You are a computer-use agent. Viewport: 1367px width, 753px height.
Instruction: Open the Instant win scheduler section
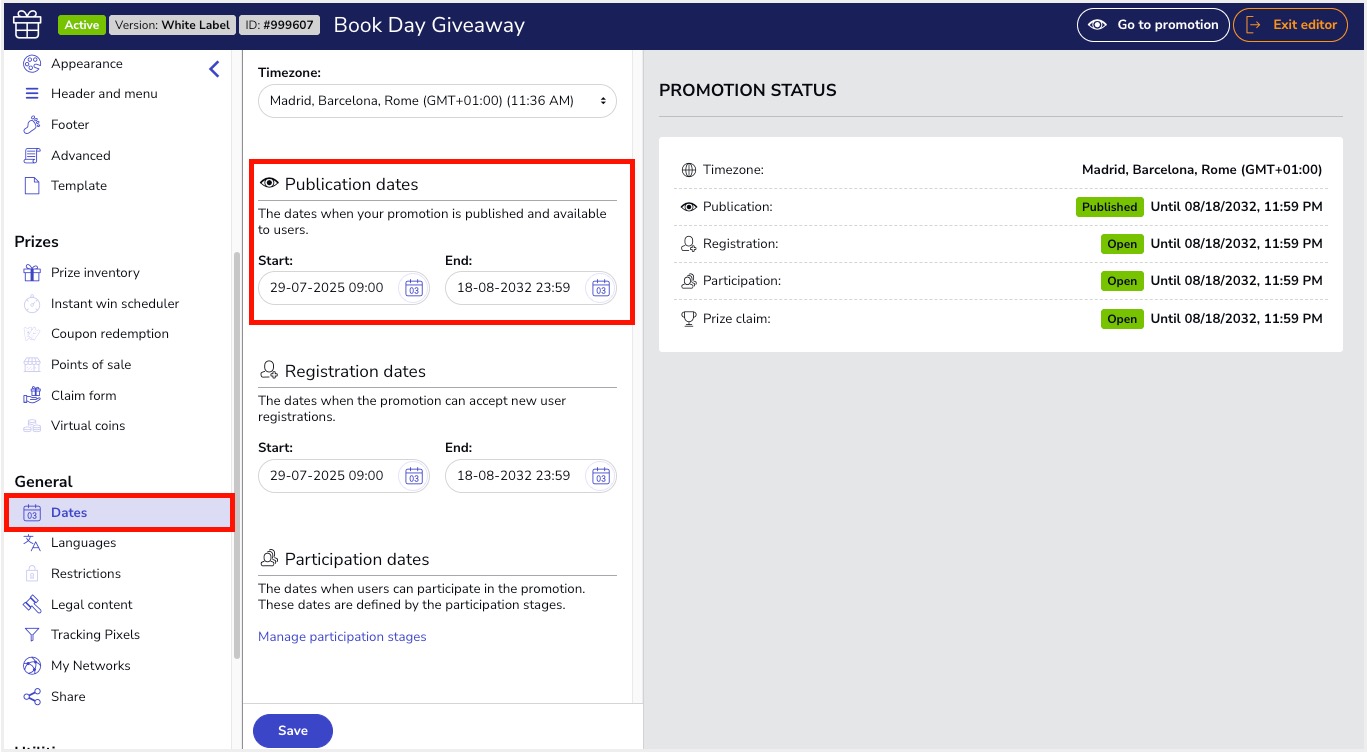pos(115,304)
